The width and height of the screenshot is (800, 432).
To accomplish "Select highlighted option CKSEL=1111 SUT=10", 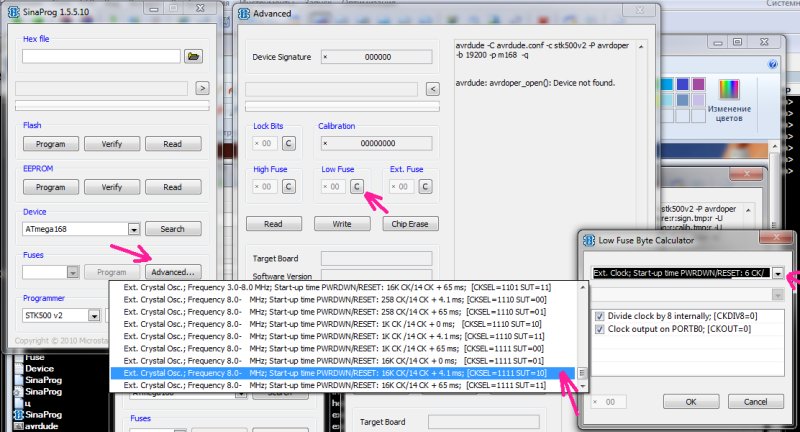I will (343, 373).
